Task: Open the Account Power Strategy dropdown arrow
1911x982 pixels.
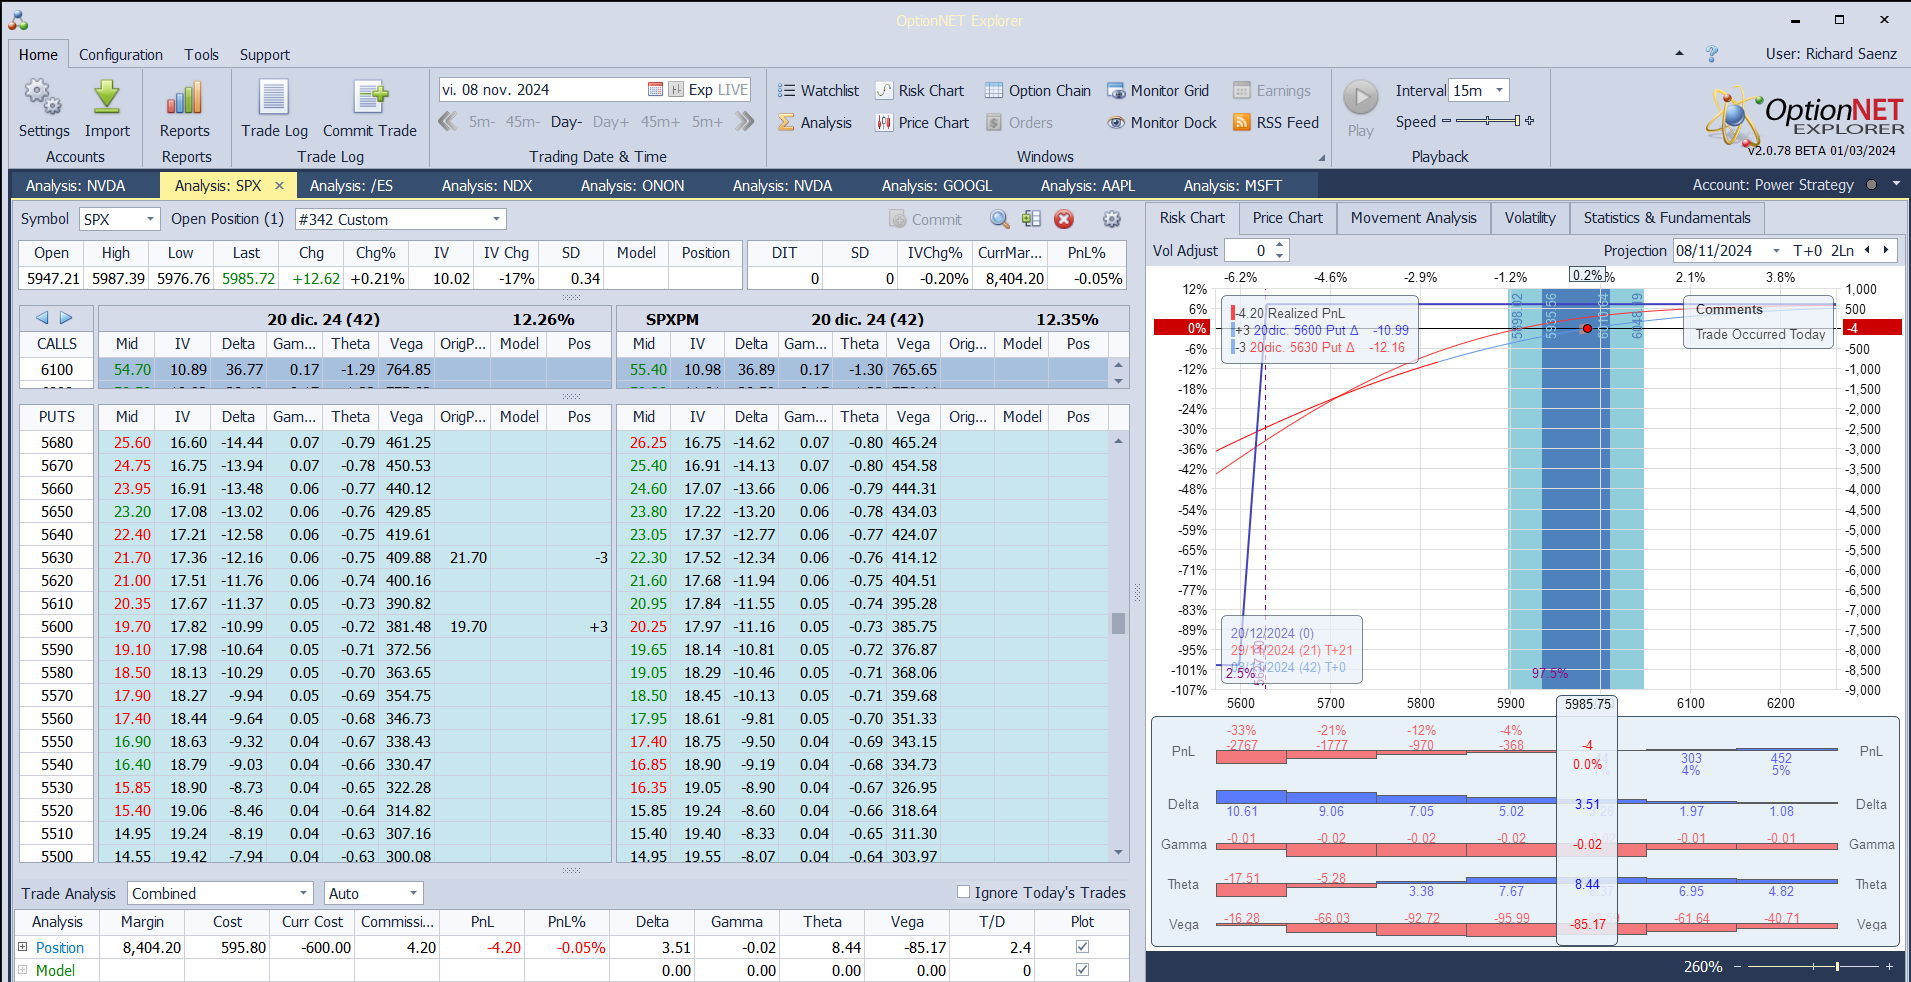Action: coord(1896,184)
